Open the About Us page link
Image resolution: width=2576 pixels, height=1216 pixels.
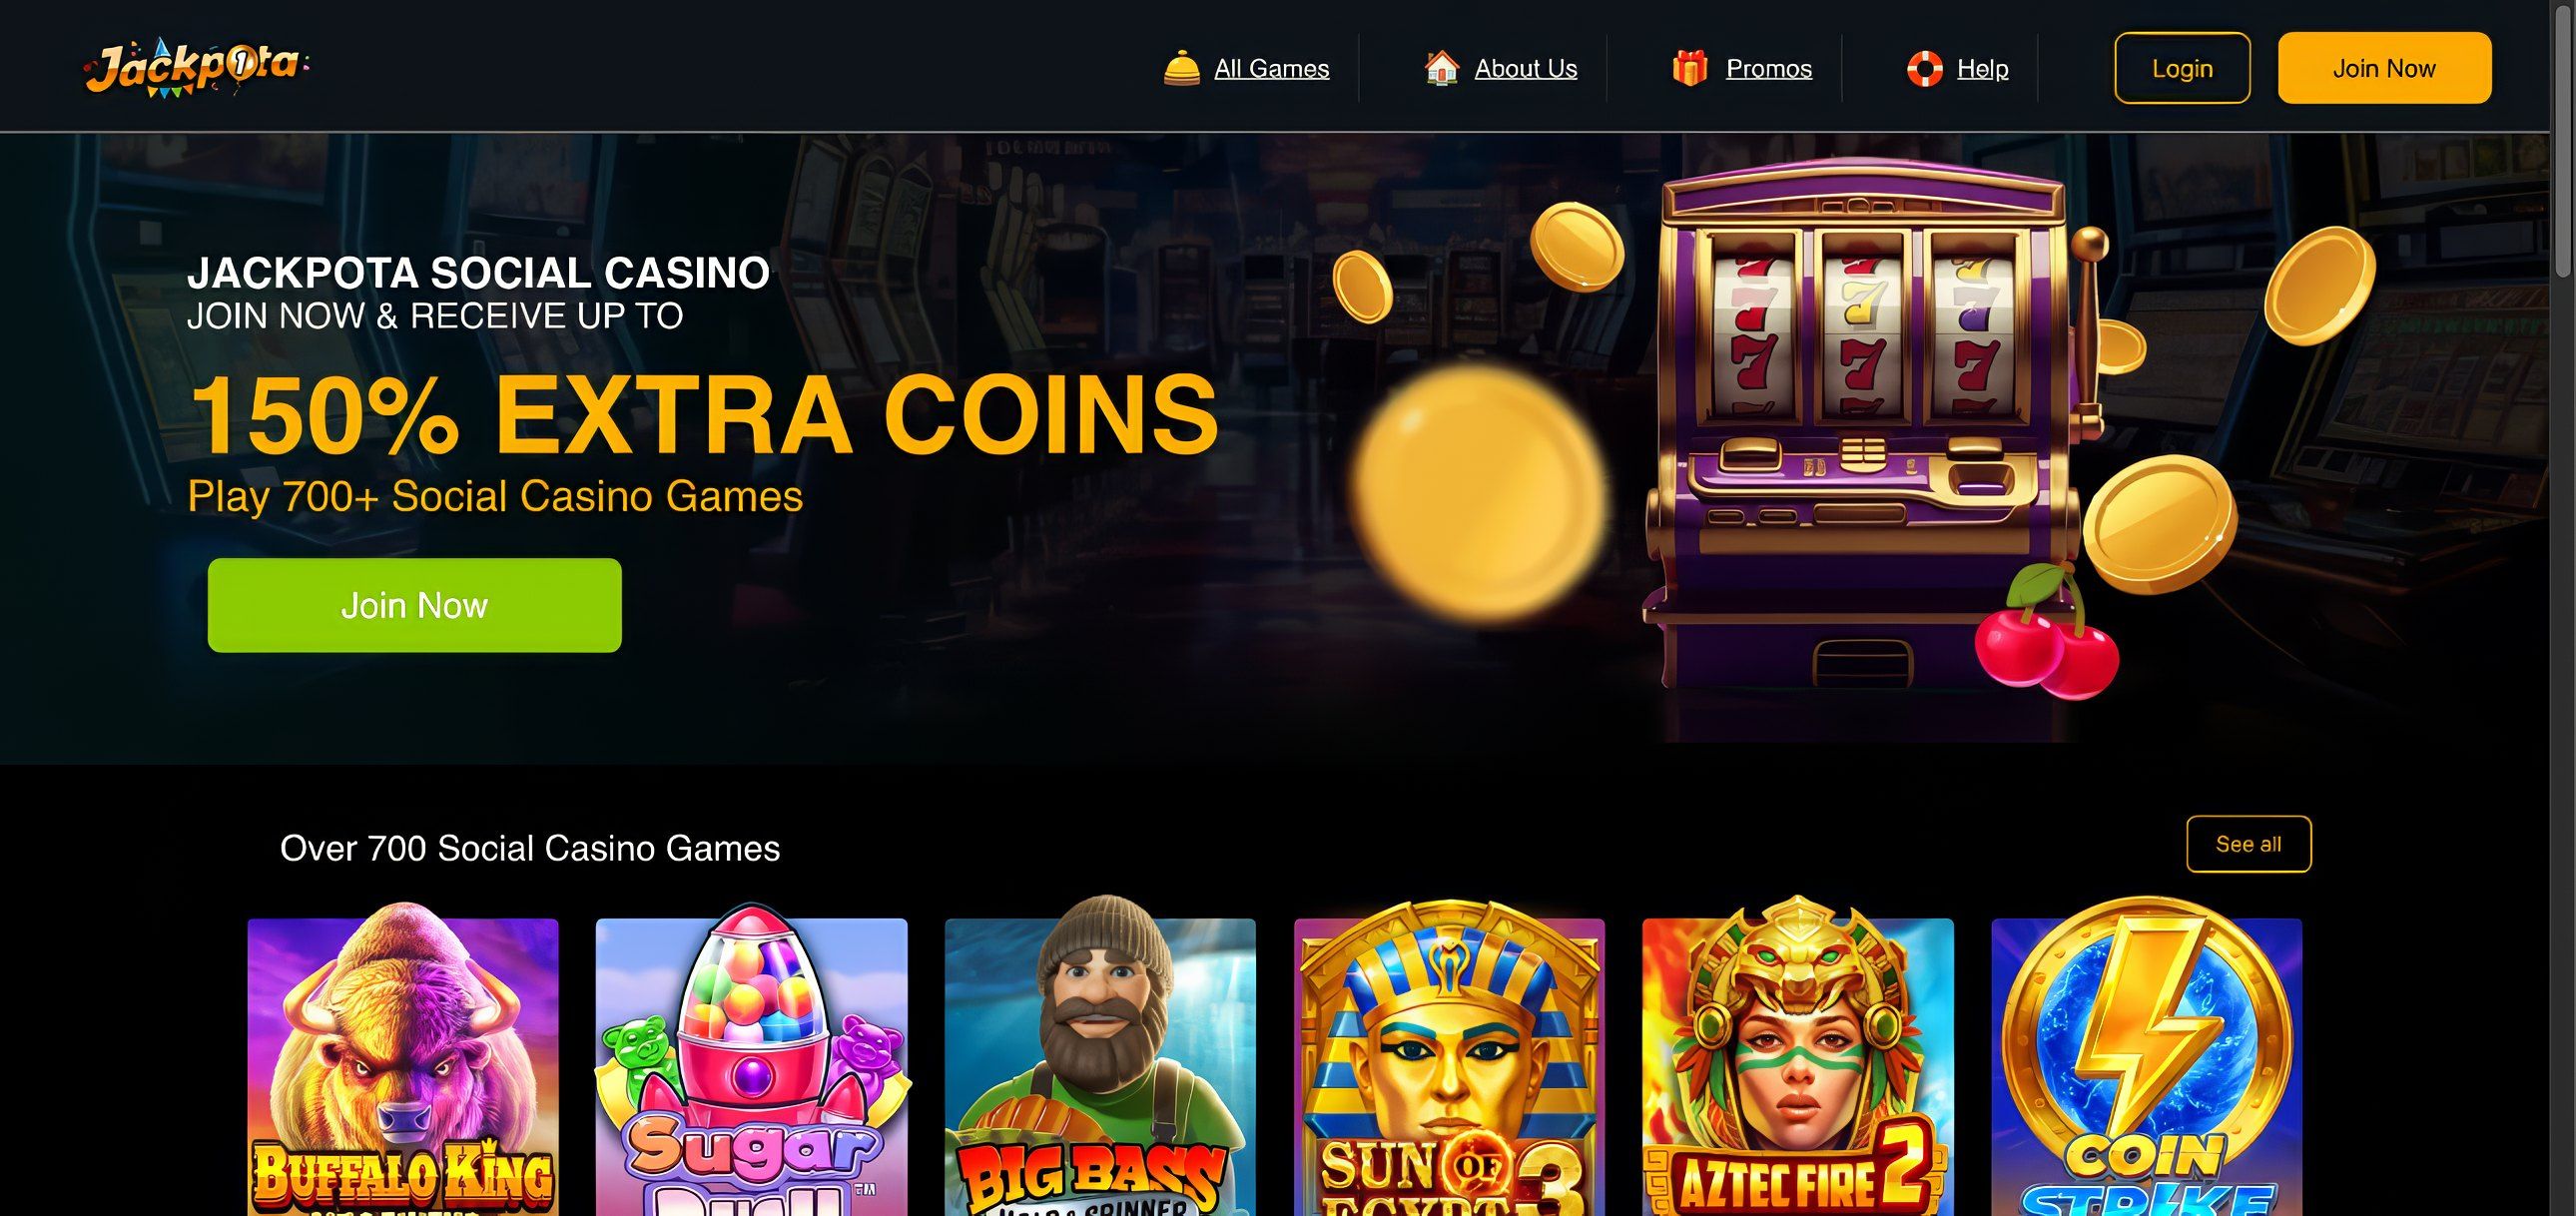[1525, 68]
